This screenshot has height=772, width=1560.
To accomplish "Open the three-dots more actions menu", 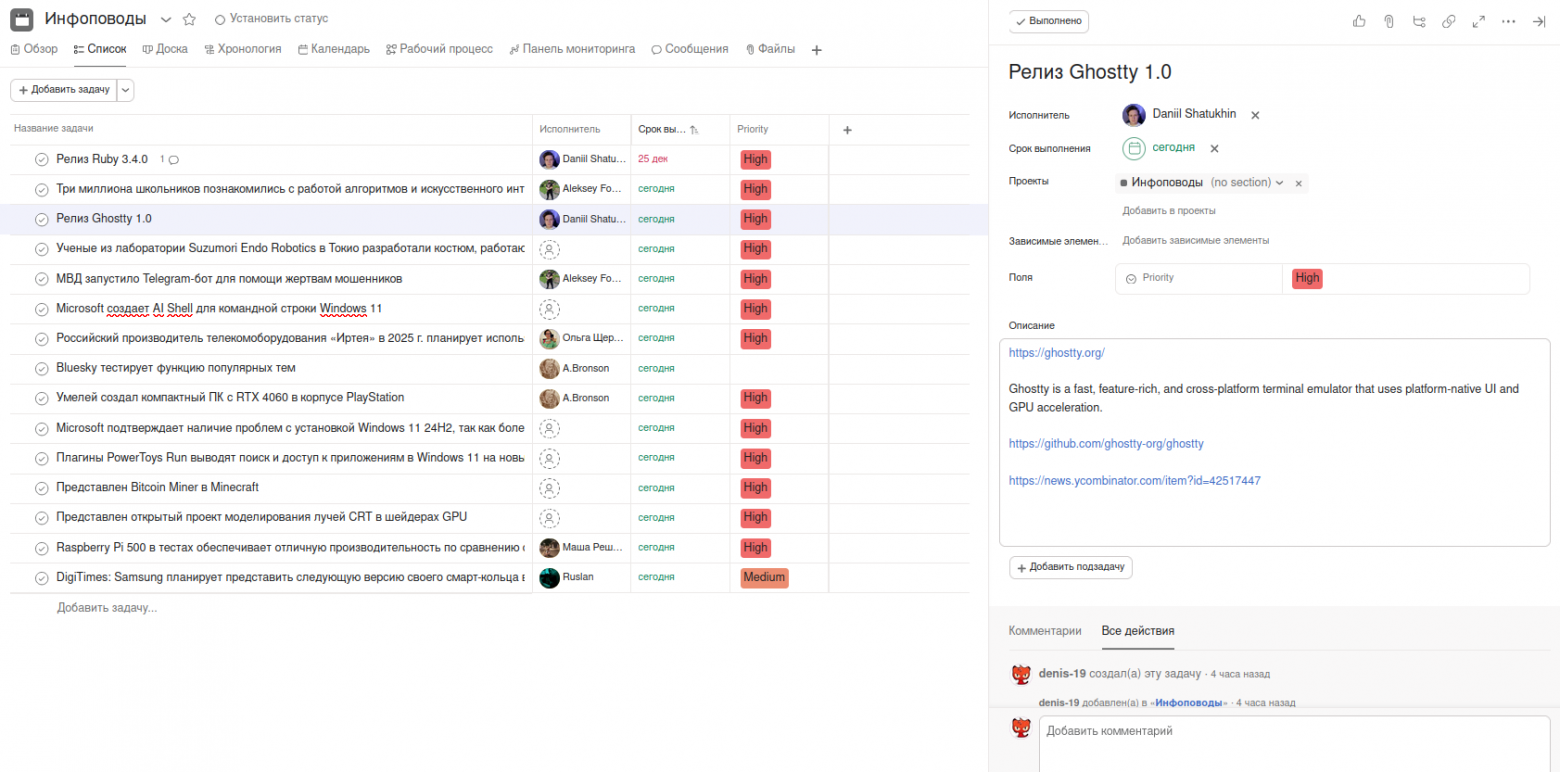I will [1509, 21].
